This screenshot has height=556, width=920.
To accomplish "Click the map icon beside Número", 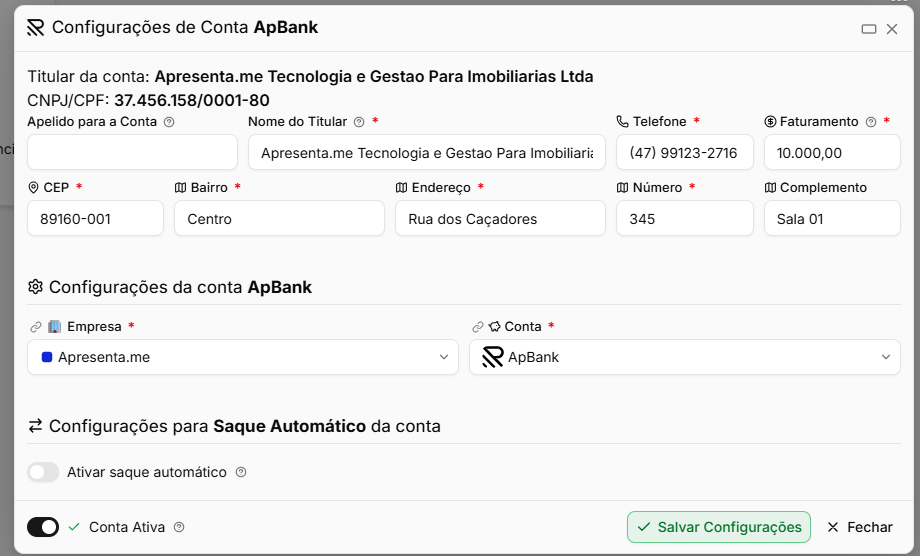I will [623, 188].
